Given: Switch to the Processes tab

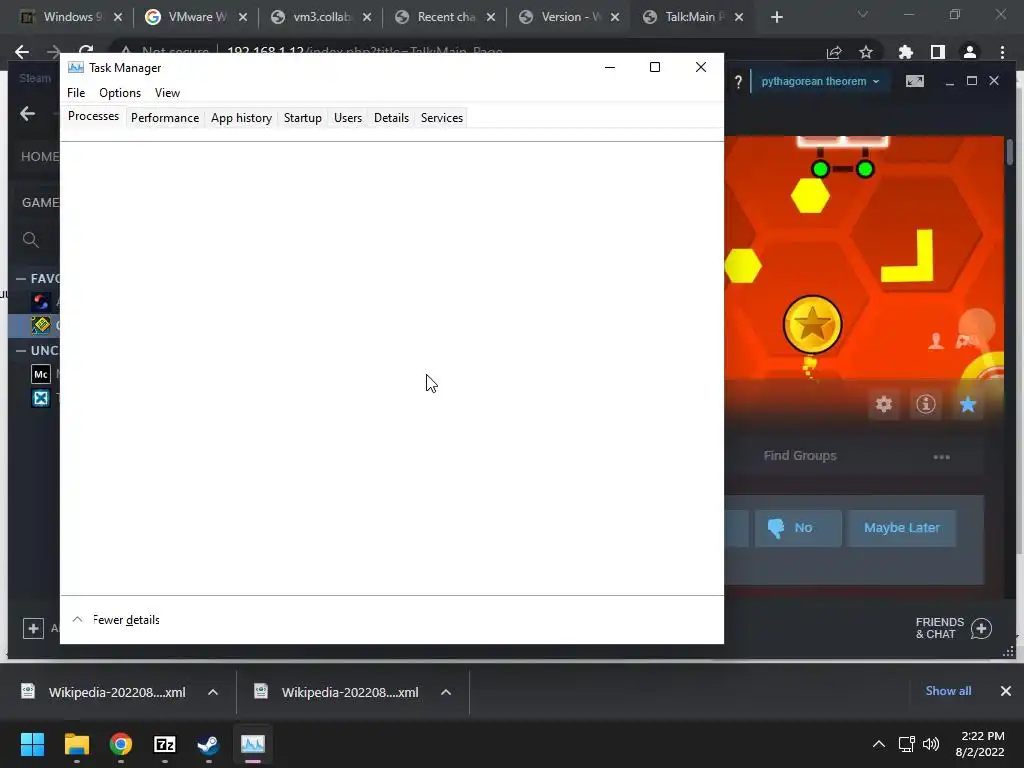Looking at the screenshot, I should (x=93, y=116).
